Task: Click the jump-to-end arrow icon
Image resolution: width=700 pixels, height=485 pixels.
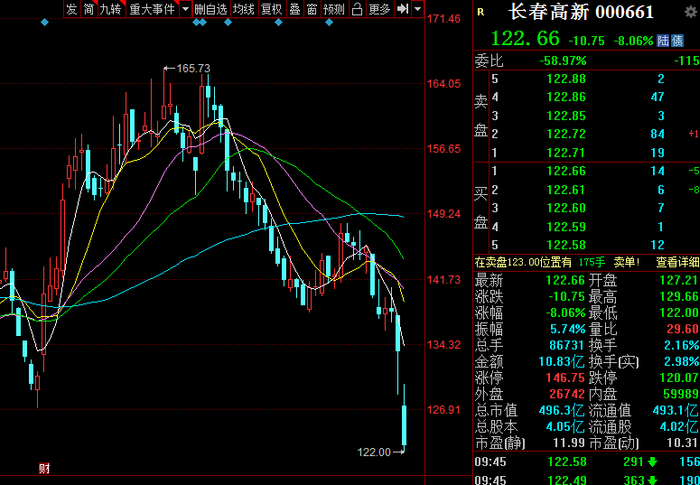Action: click(403, 9)
